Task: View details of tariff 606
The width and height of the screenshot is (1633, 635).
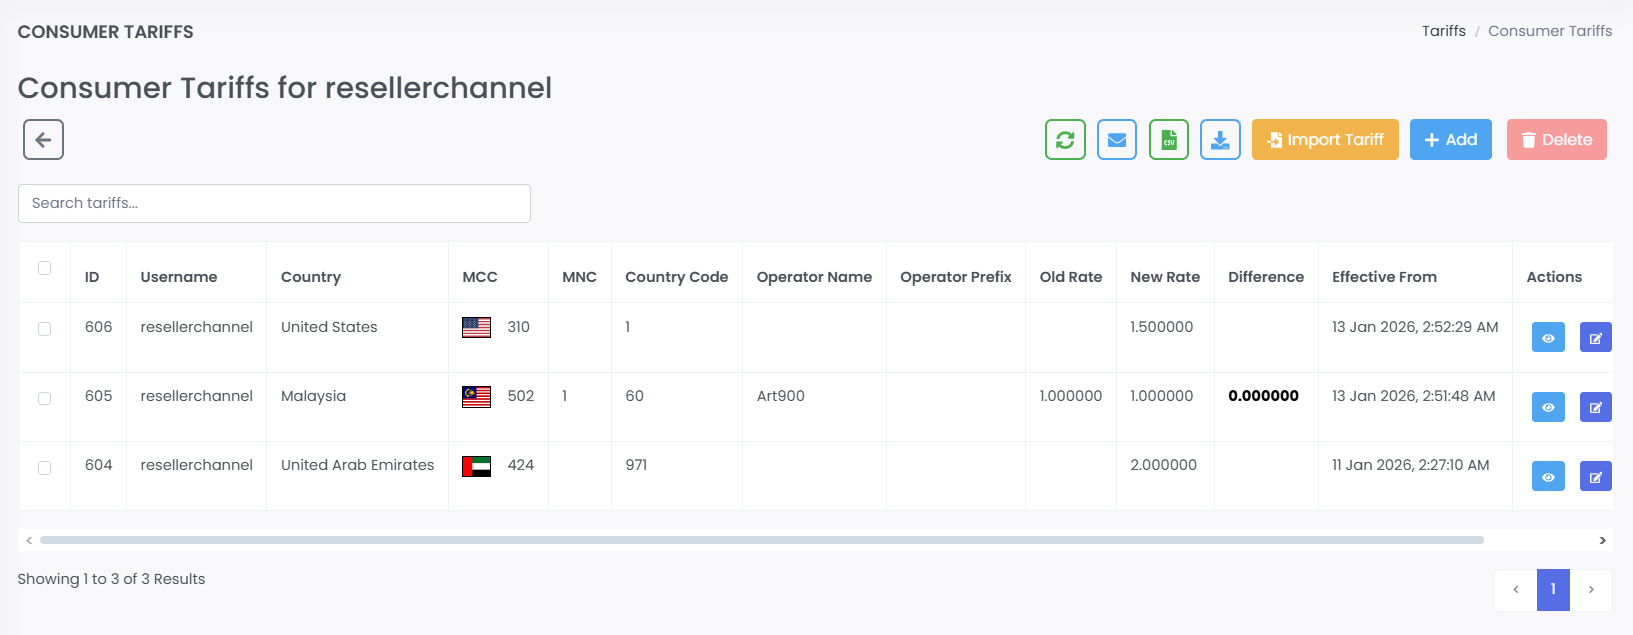Action: pos(1548,338)
